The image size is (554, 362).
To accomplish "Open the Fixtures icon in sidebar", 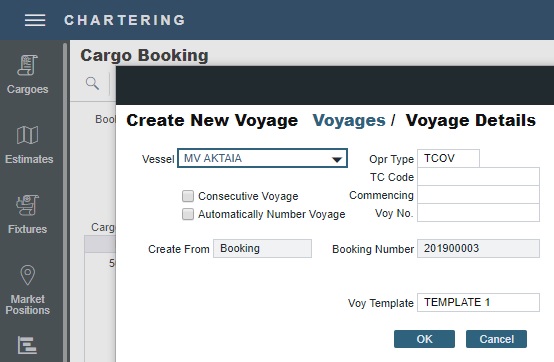I will coord(28,205).
